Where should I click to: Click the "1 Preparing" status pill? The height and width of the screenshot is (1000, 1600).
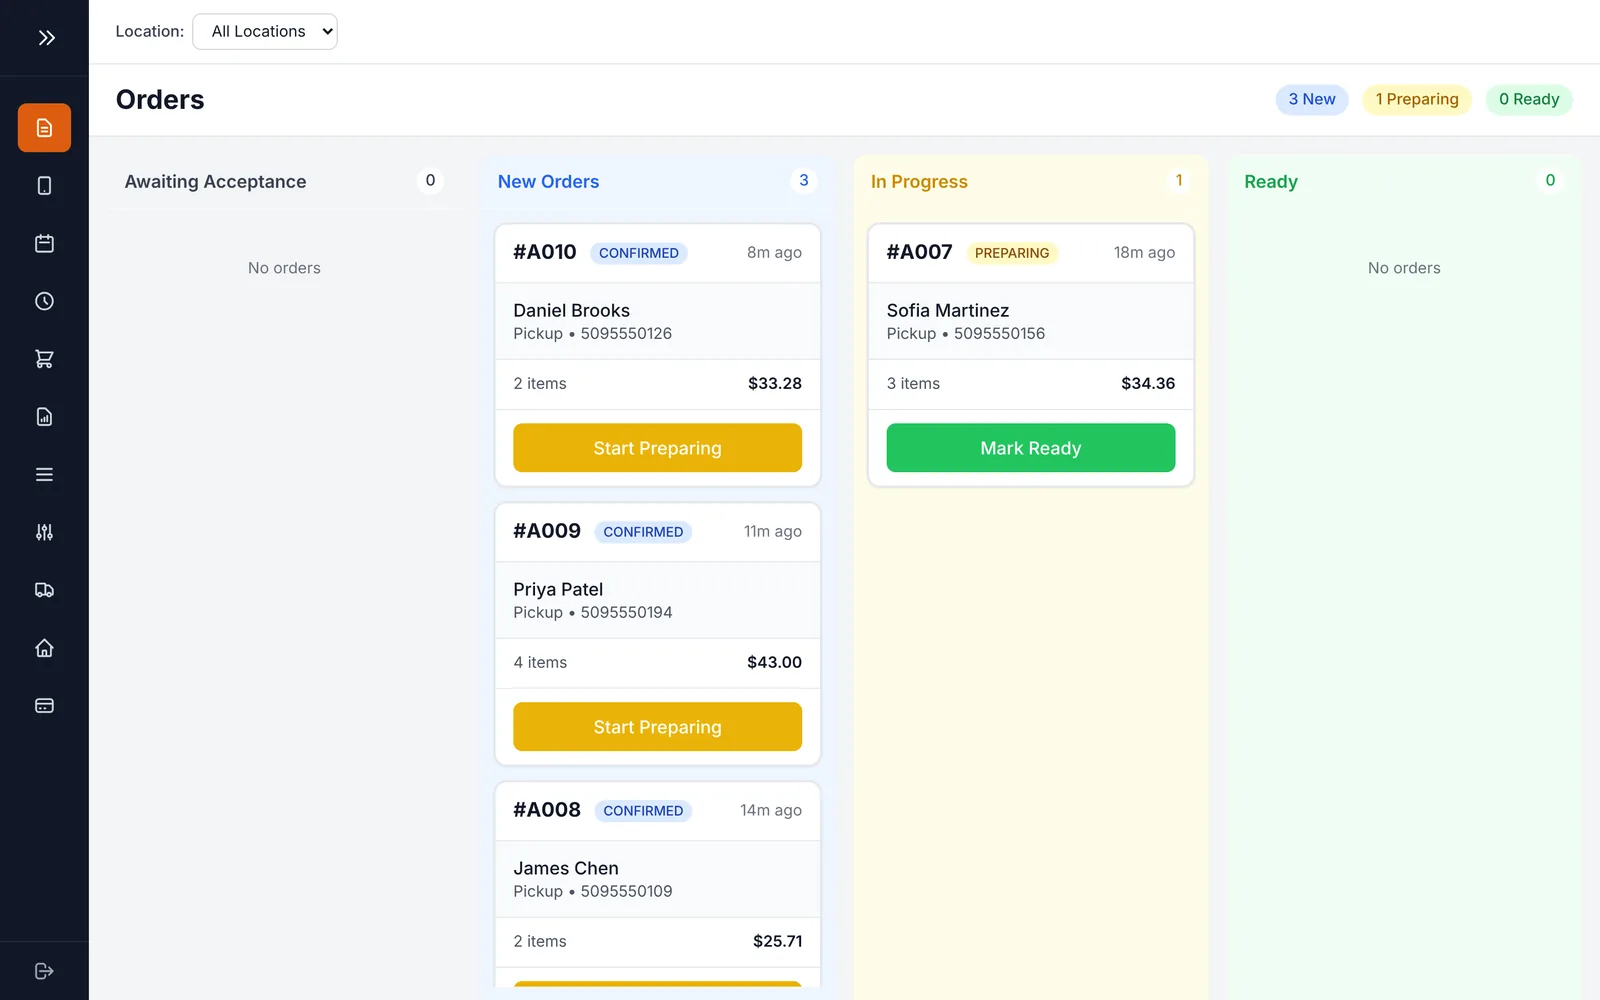pyautogui.click(x=1417, y=99)
